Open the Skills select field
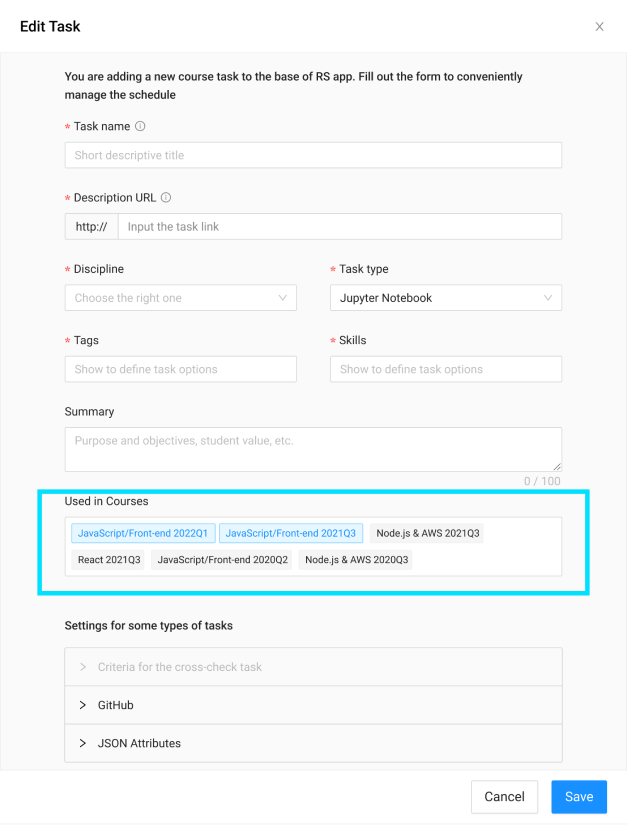Screen dimensions: 627x825 click(446, 369)
